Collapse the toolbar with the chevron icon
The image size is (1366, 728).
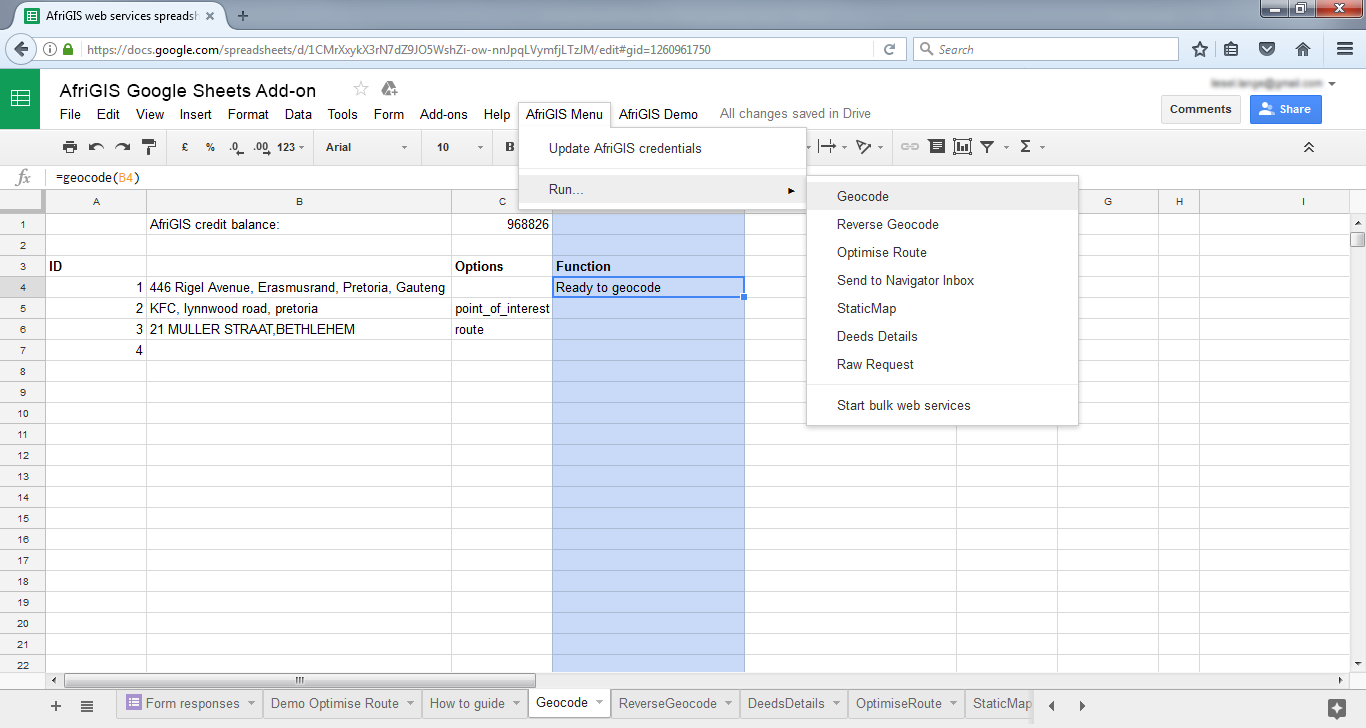[1309, 146]
